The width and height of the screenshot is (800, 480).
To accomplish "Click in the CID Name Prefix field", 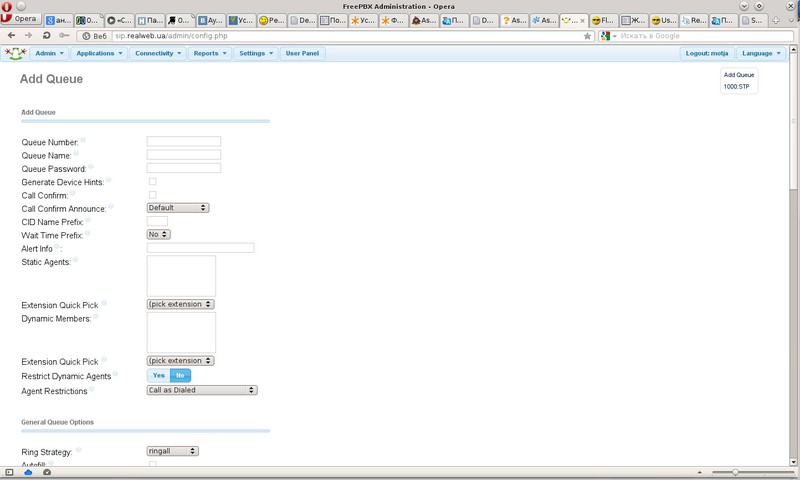I will [x=157, y=221].
